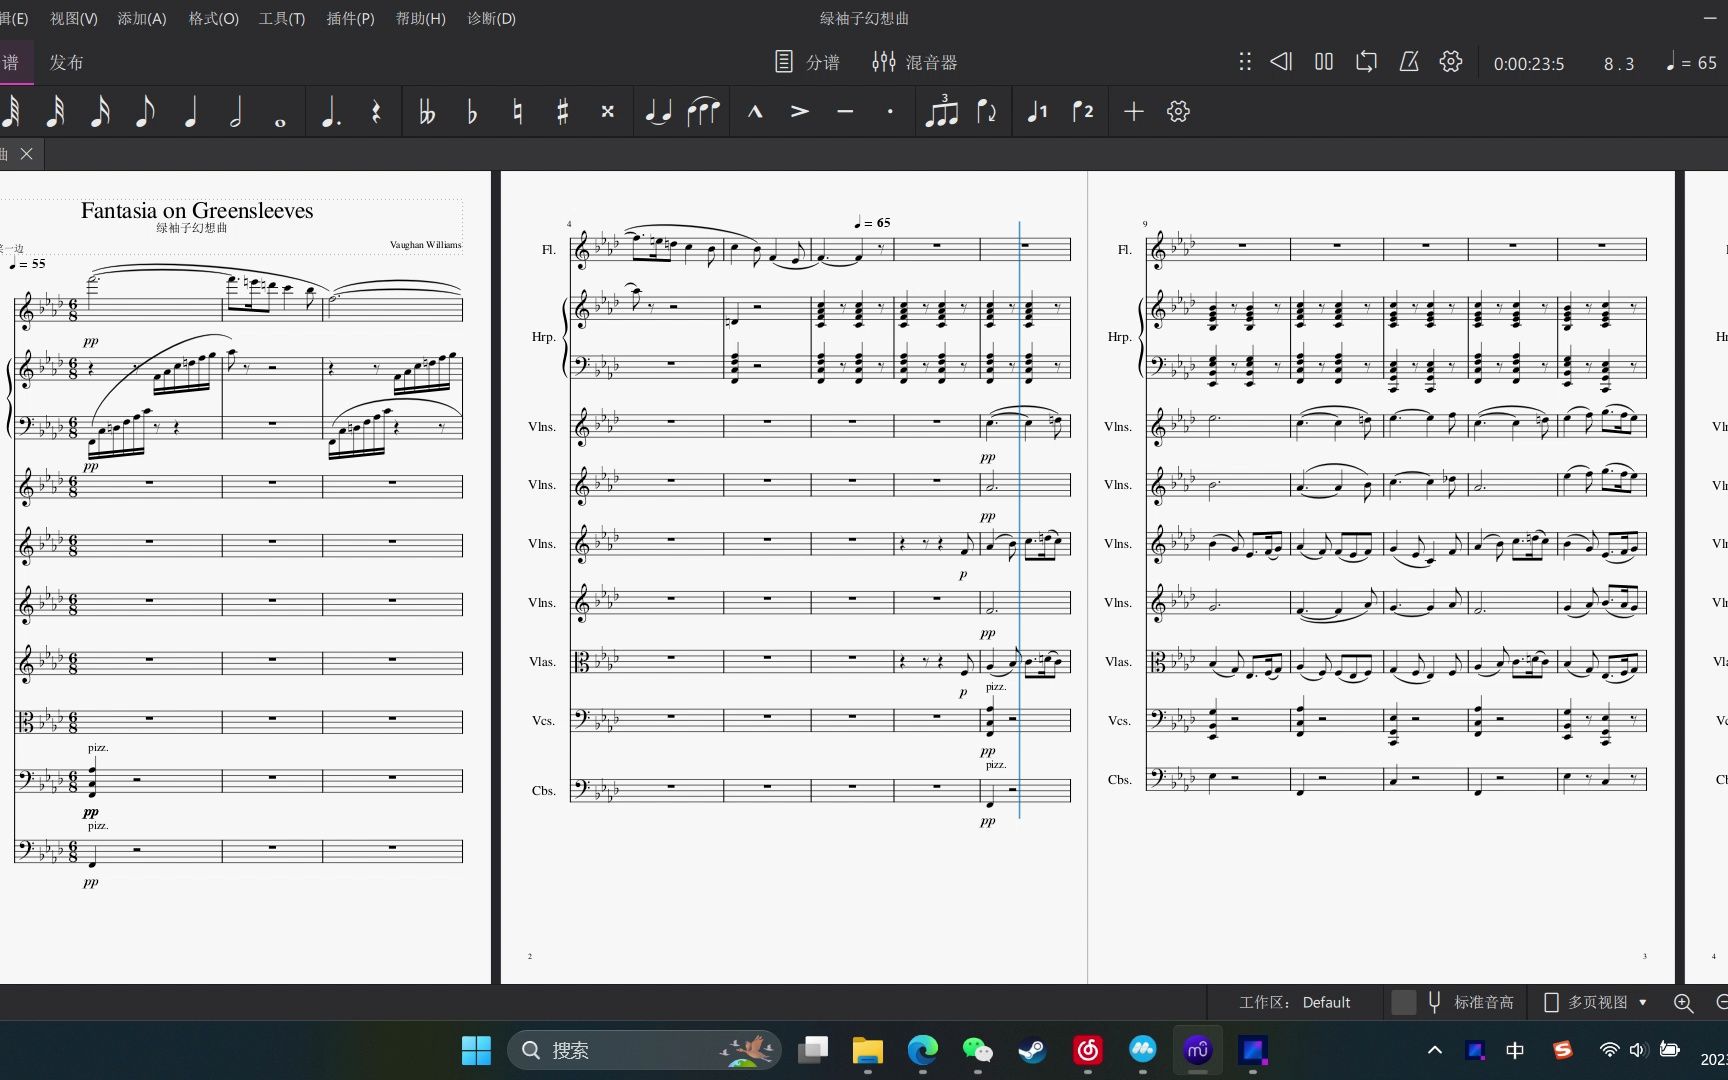Customize the note input toolbar gear
The height and width of the screenshot is (1080, 1728).
click(x=1178, y=112)
